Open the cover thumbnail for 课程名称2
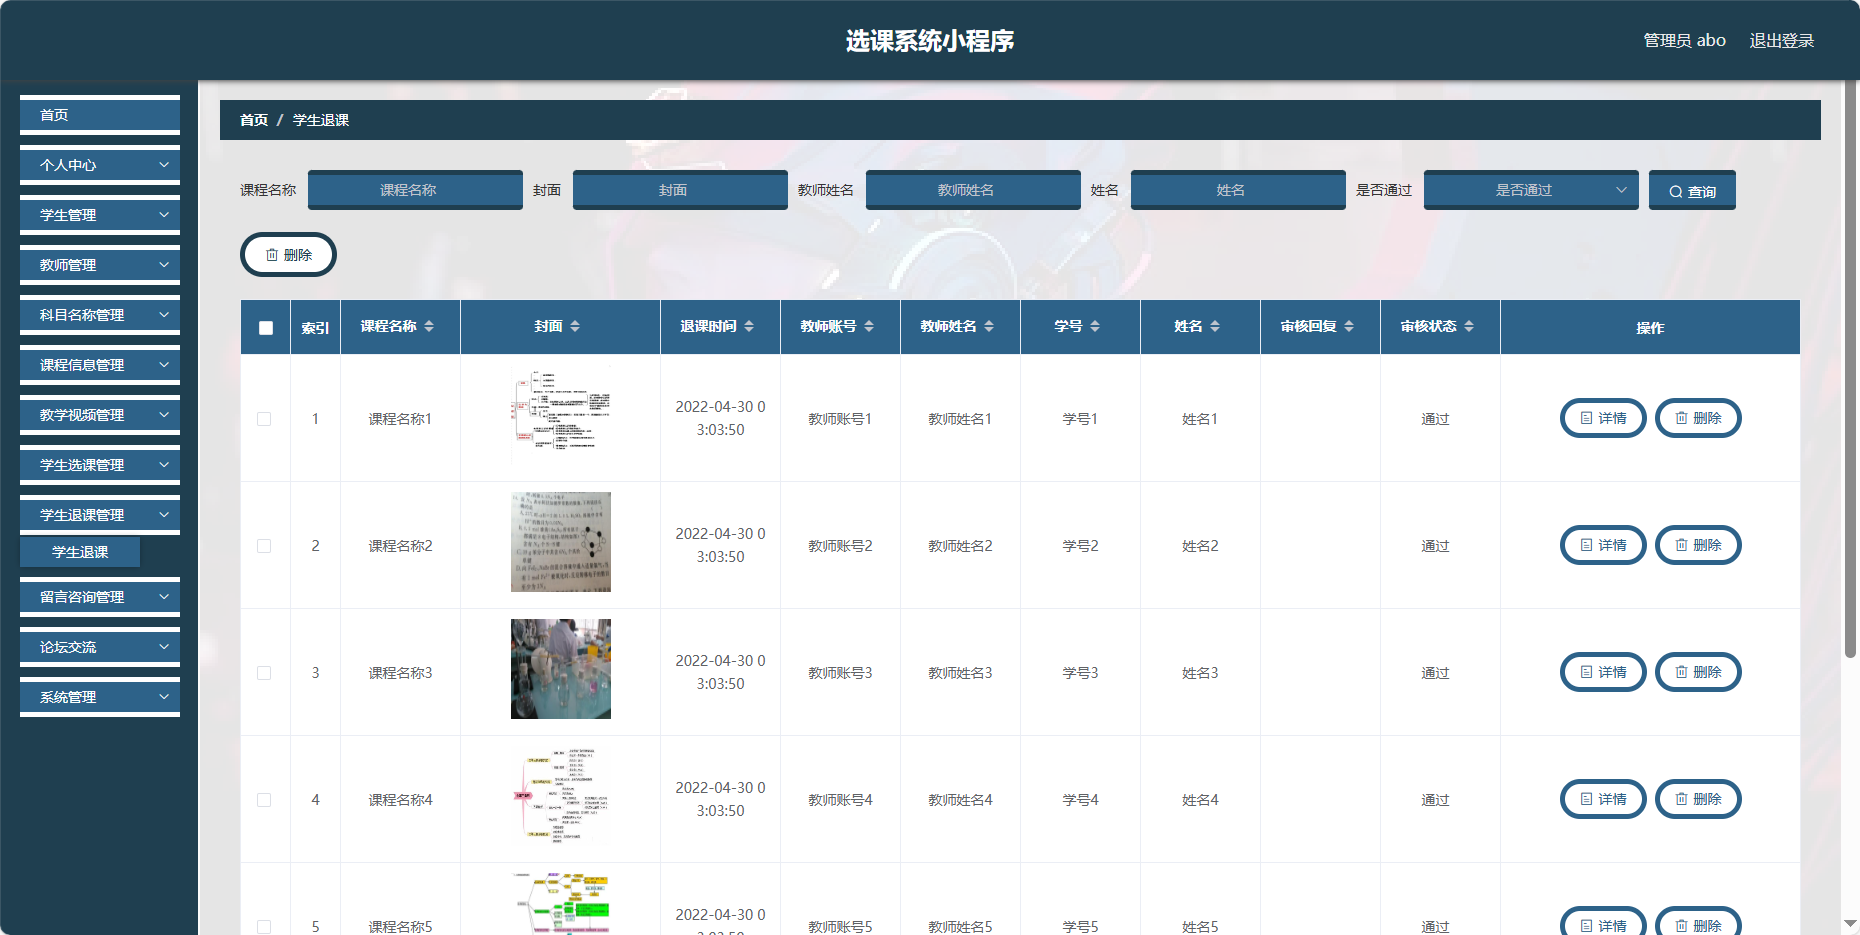This screenshot has width=1860, height=935. click(x=561, y=542)
